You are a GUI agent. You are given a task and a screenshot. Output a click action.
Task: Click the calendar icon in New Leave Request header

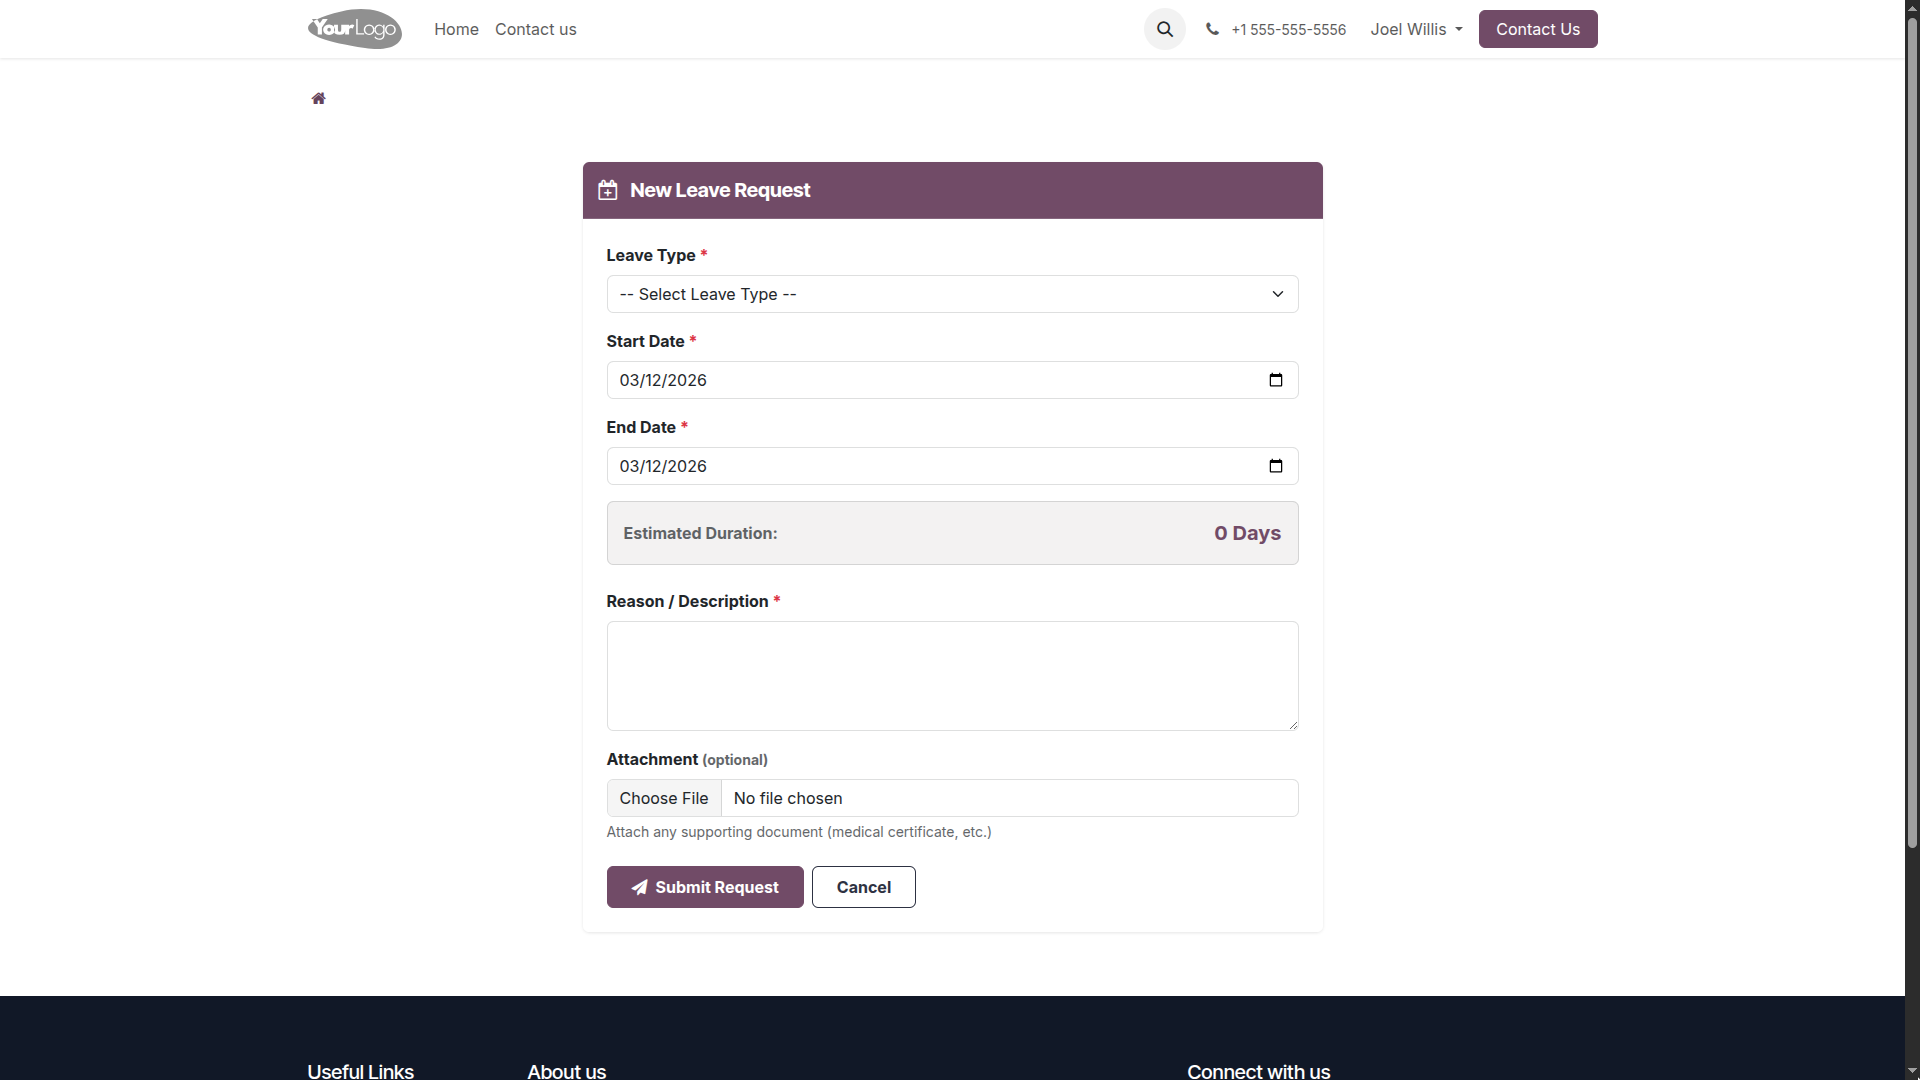[607, 190]
